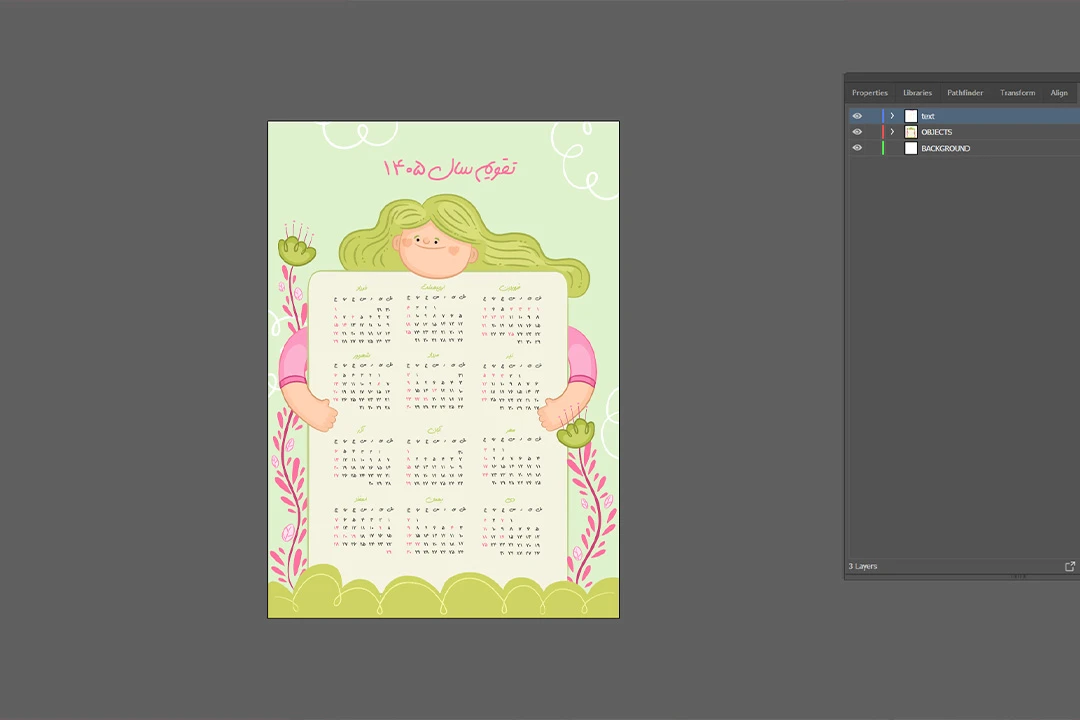Click the blue color bar of text layer
The image size is (1080, 720).
(x=883, y=116)
